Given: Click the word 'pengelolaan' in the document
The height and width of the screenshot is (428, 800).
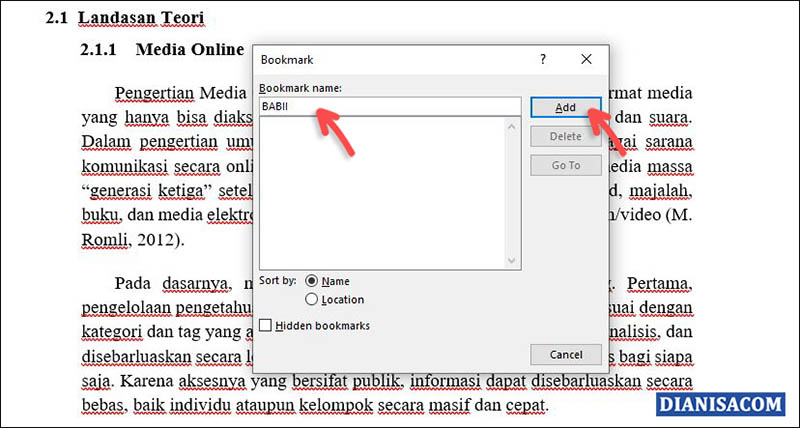Looking at the screenshot, I should 128,308.
